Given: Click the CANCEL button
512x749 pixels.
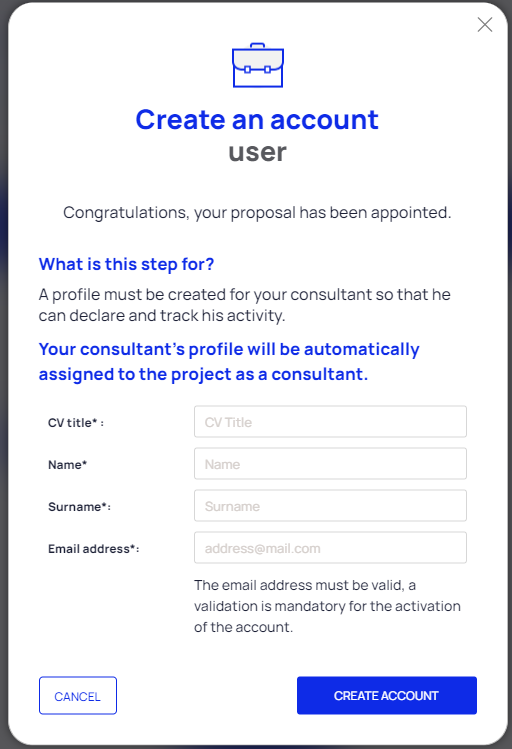Looking at the screenshot, I should (78, 696).
